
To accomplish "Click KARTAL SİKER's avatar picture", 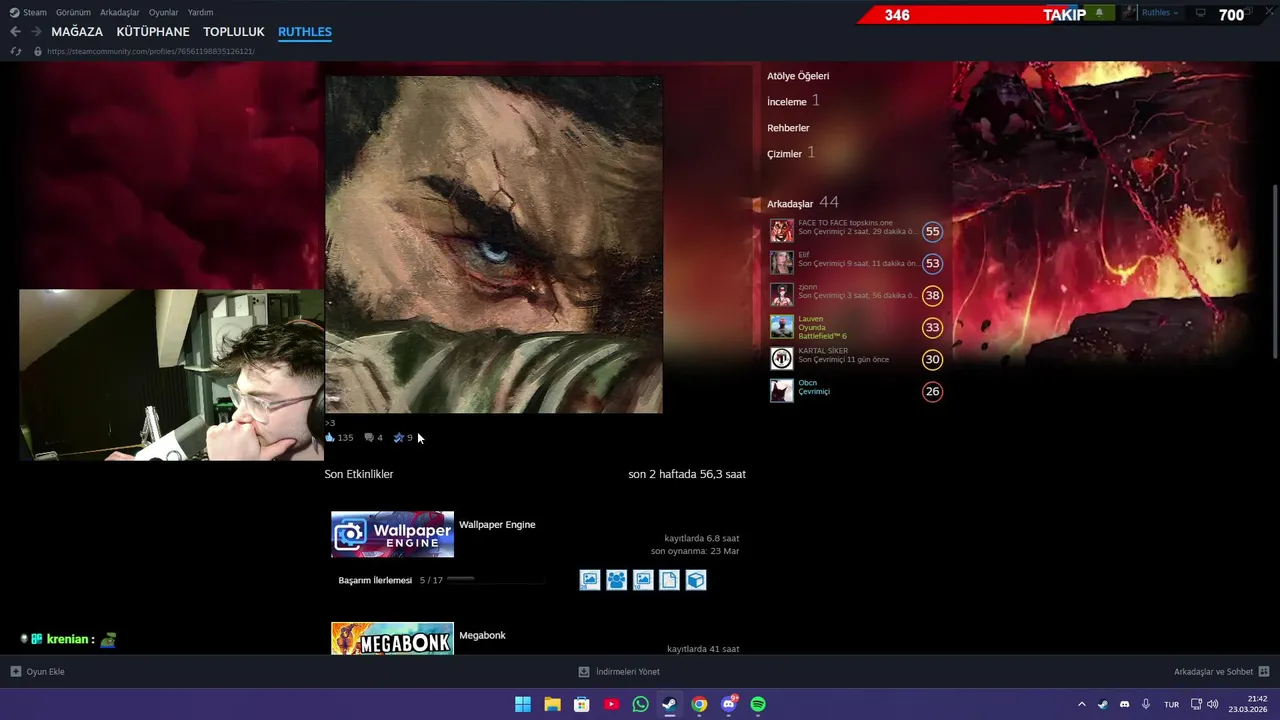I will point(782,359).
